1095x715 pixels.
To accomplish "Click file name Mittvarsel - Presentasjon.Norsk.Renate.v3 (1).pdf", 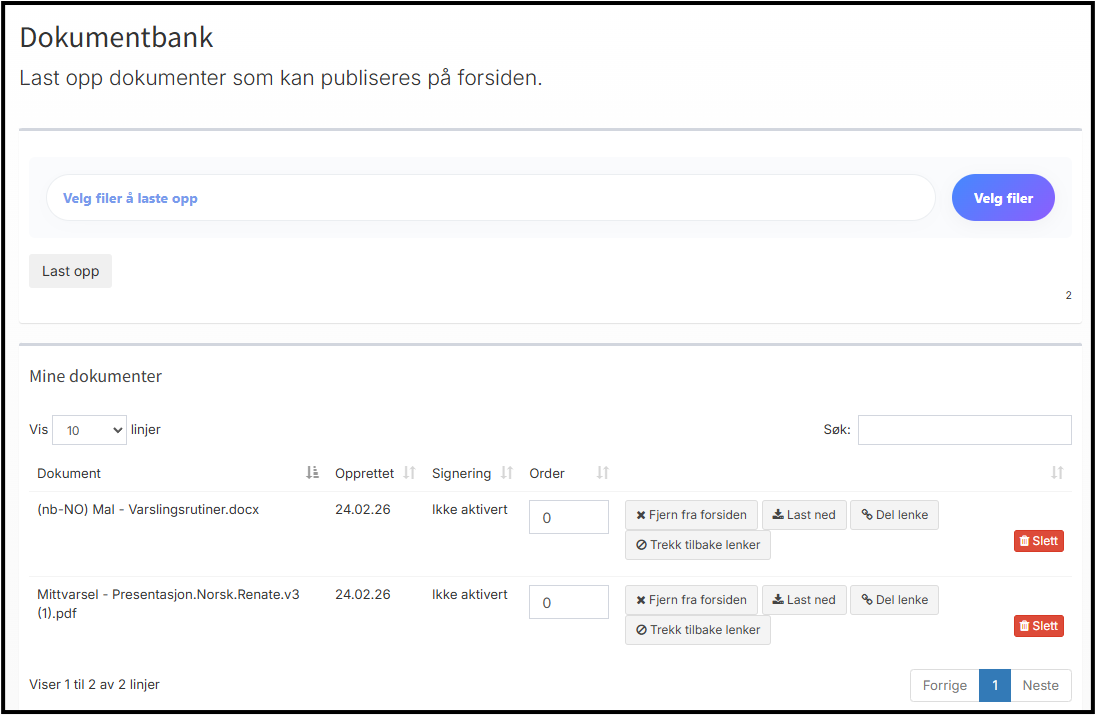I will tap(168, 604).
